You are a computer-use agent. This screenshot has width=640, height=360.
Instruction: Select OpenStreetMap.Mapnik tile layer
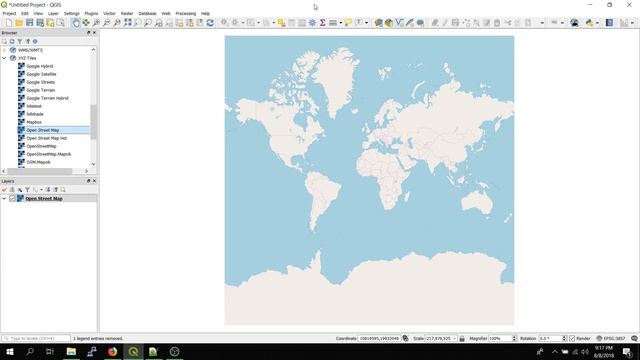point(49,154)
